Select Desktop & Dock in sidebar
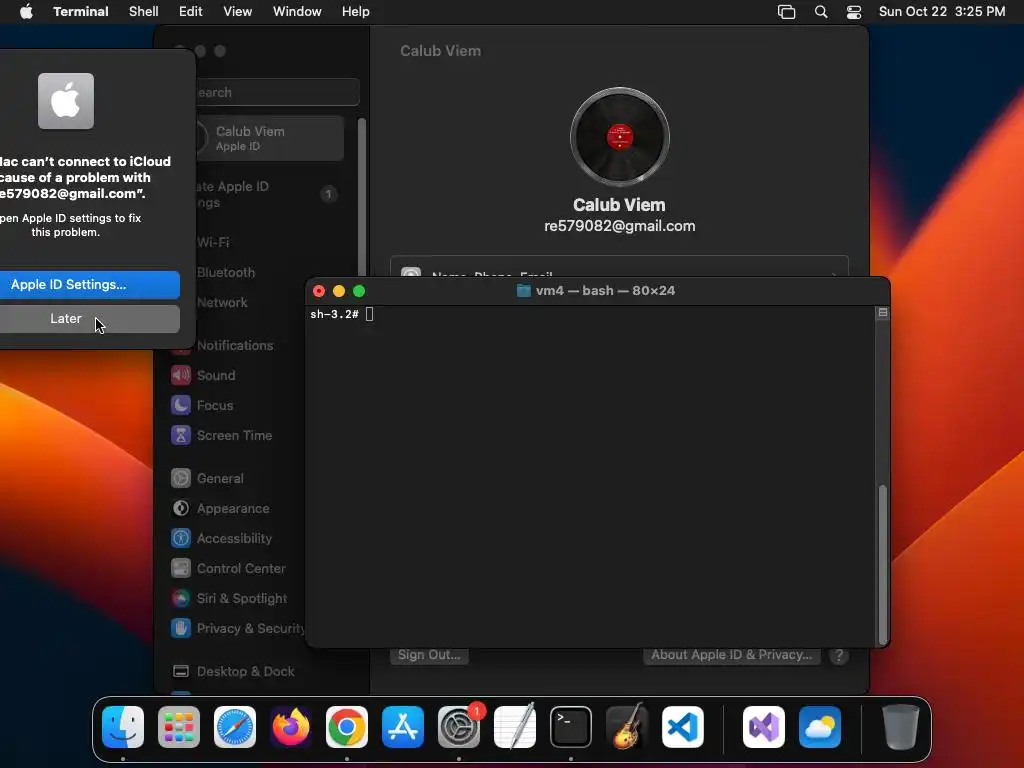 click(233, 671)
